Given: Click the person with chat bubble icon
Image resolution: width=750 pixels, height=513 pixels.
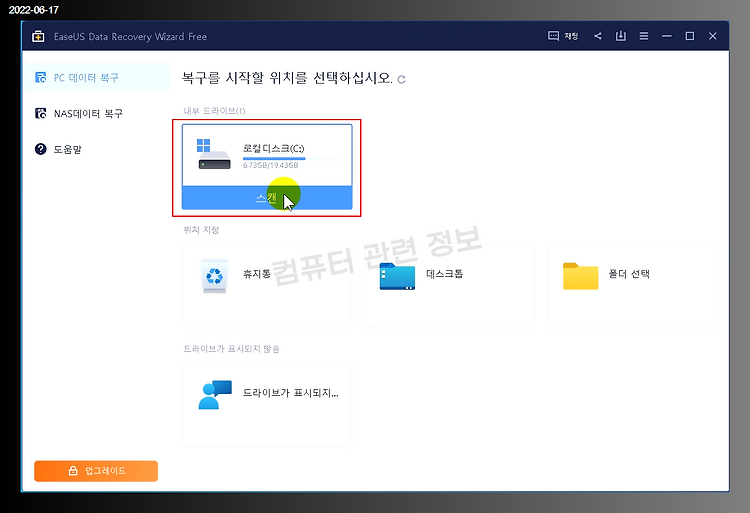Looking at the screenshot, I should (215, 395).
